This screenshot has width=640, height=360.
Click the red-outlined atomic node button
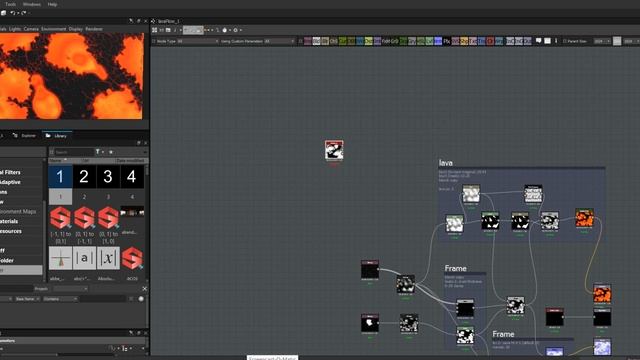pos(490,41)
